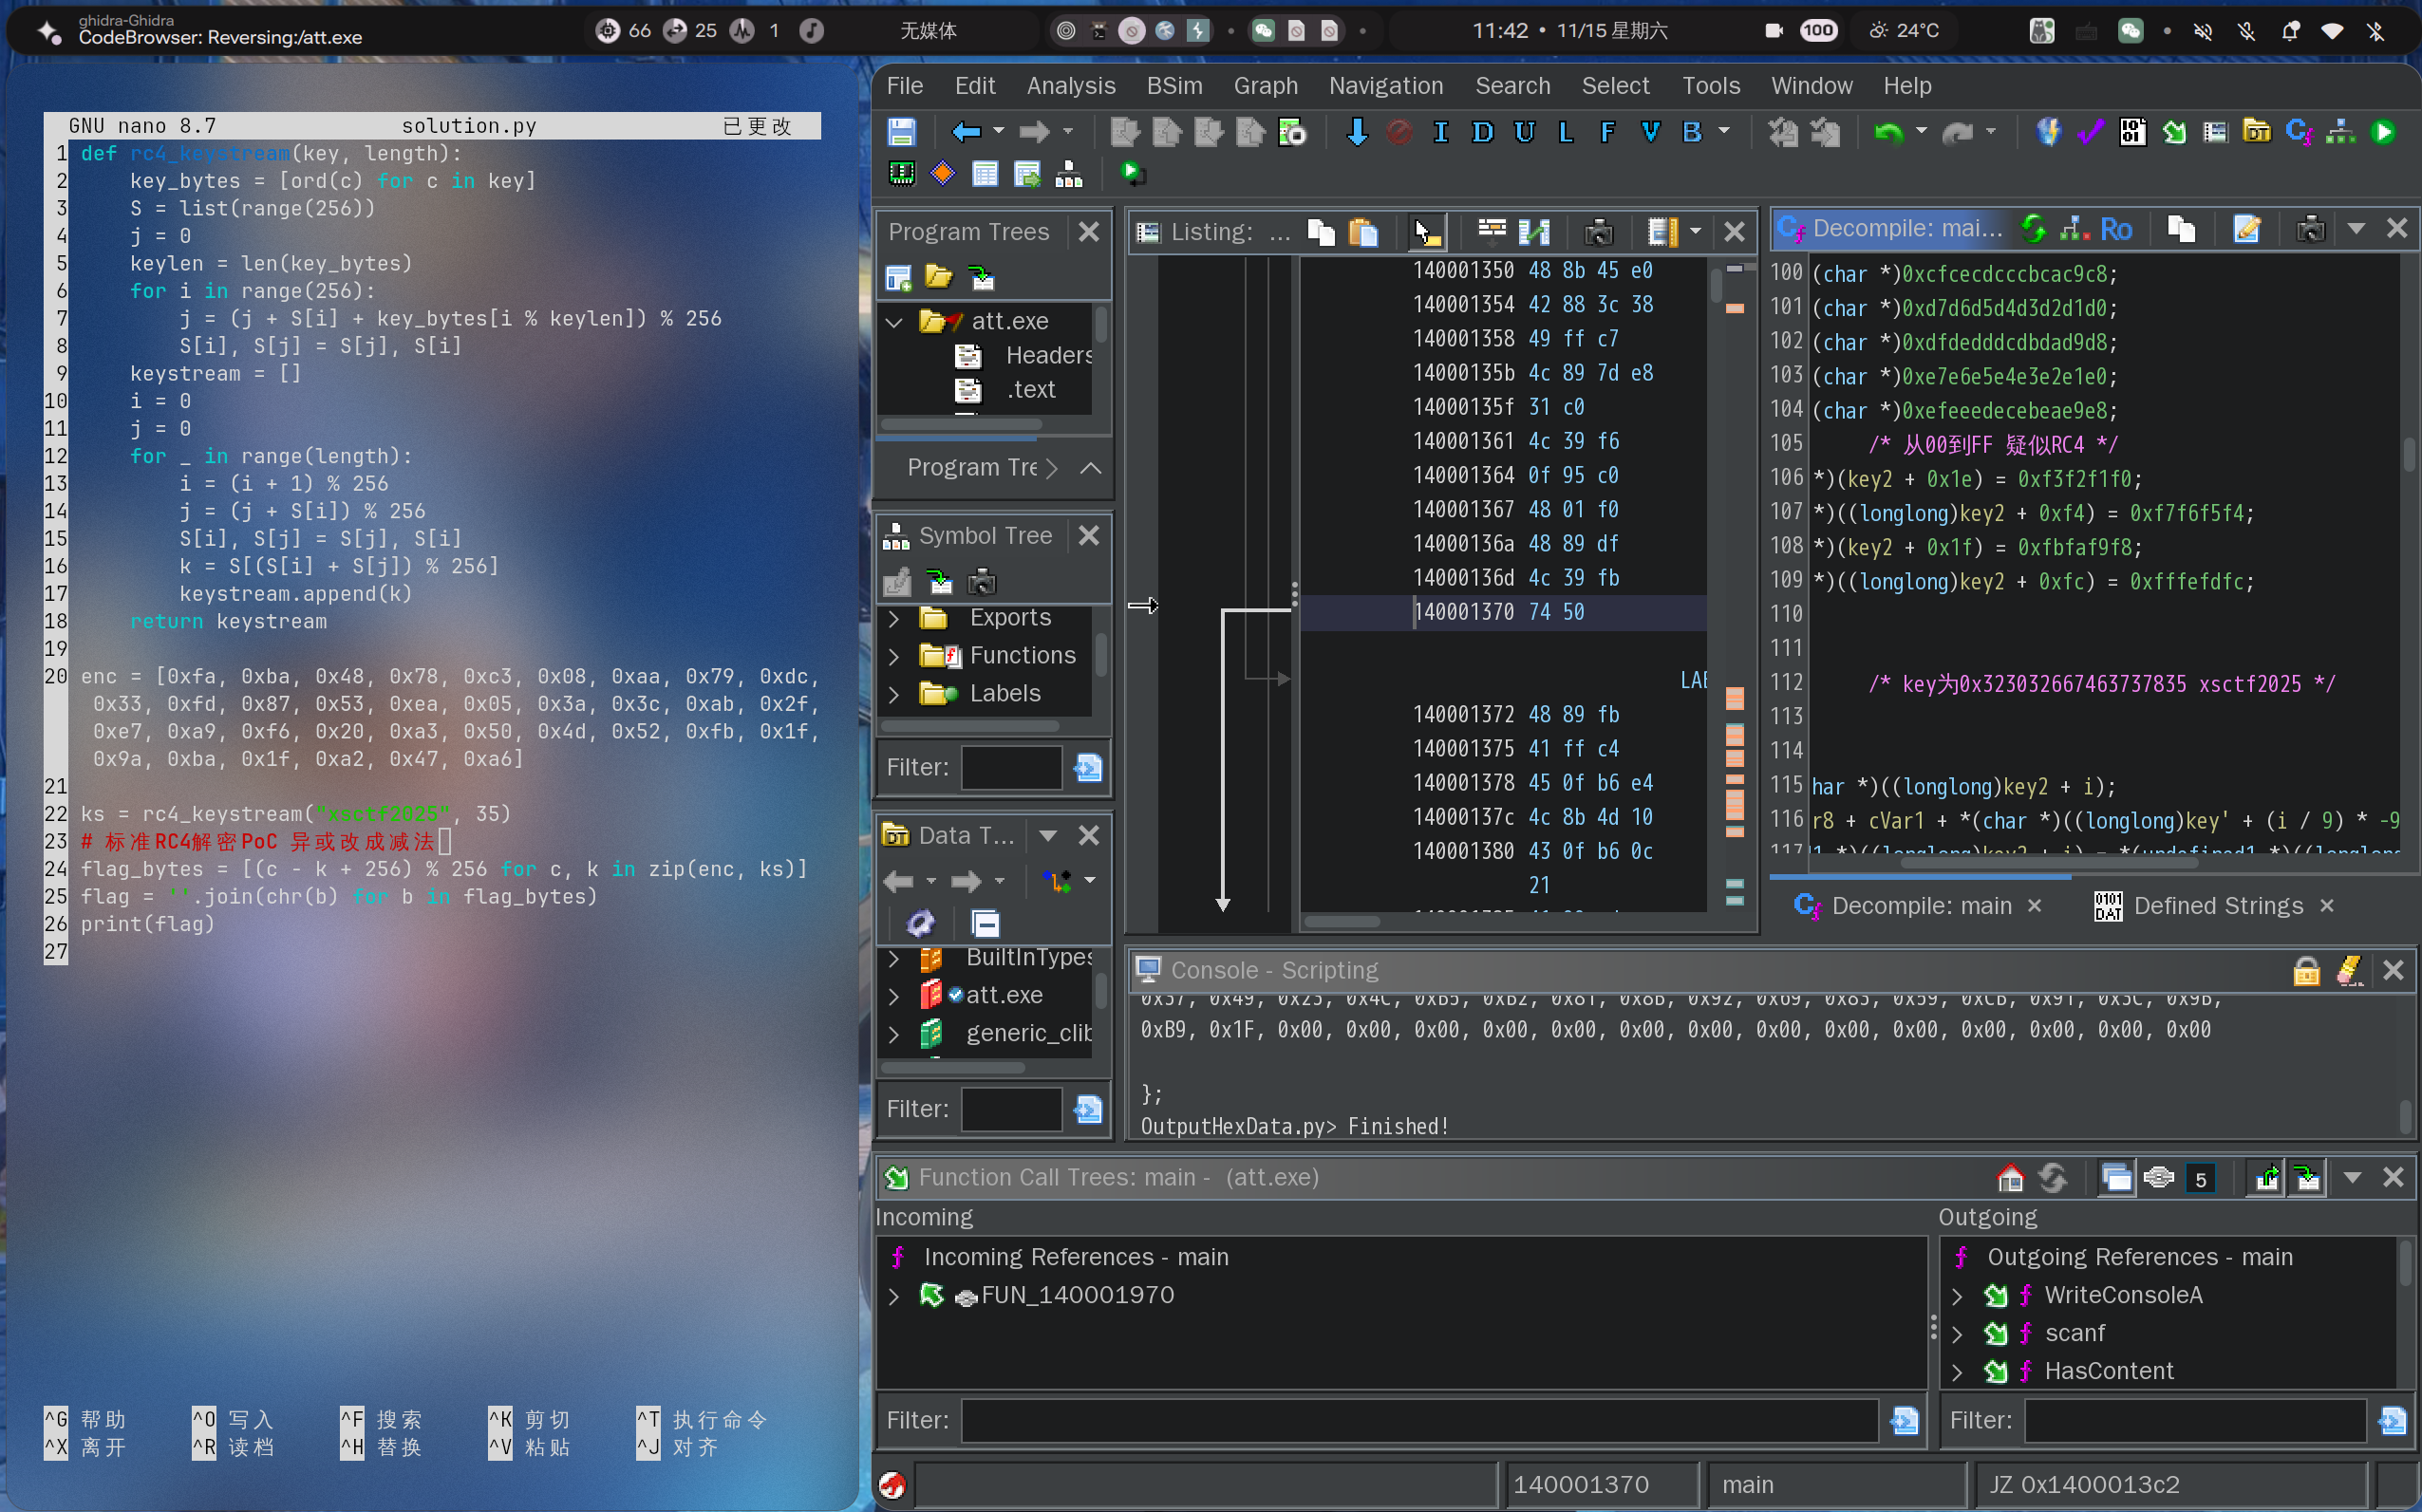Expand the Functions folder in Symbol Tree
The width and height of the screenshot is (2422, 1512).
point(894,656)
